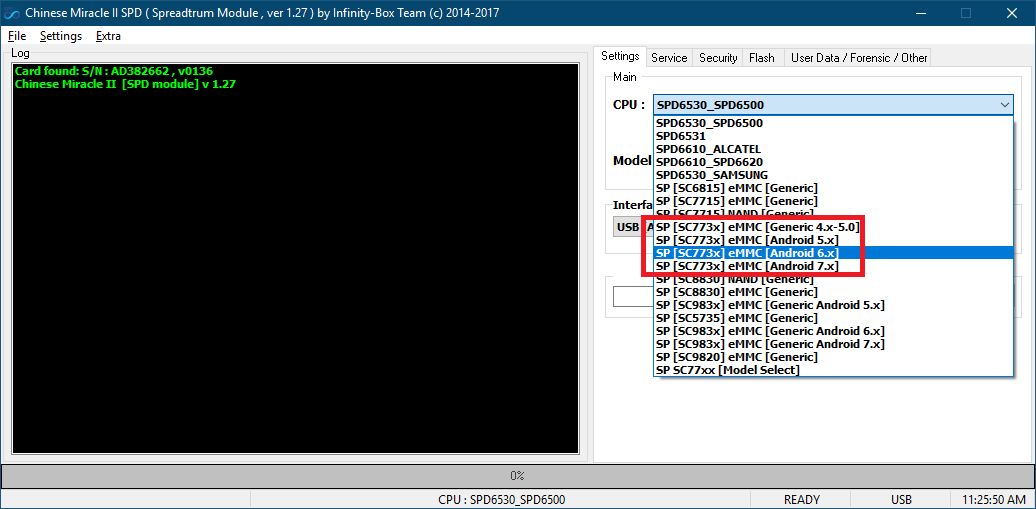Close the Chinese Miracle II window
The image size is (1036, 509).
pyautogui.click(x=1011, y=13)
